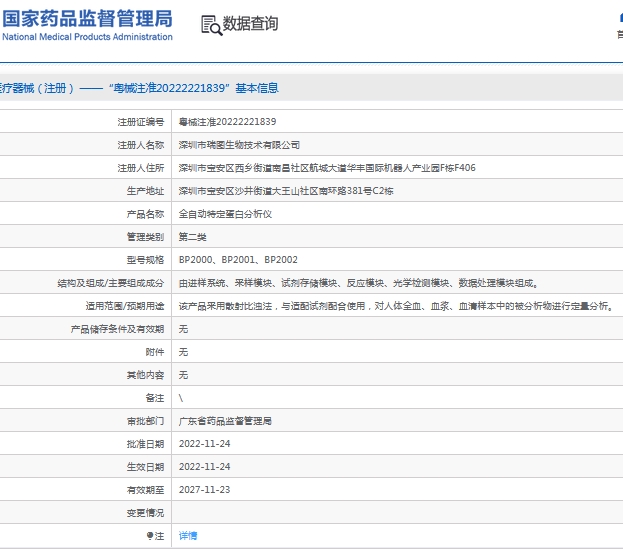Viewport: 623px width, 549px height.
Task: Click the 型号规格 label
Action: (x=145, y=260)
